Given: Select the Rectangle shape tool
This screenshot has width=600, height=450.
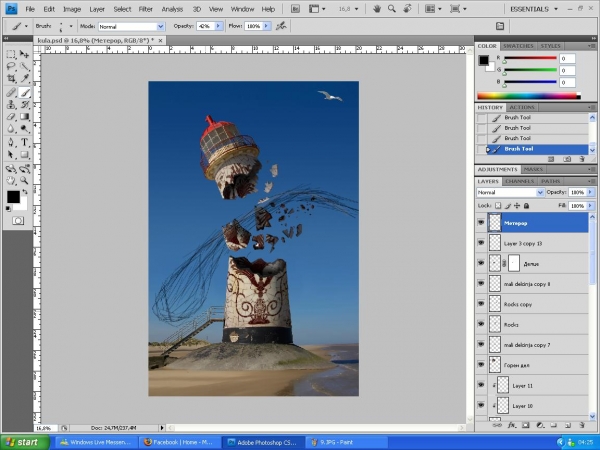Looking at the screenshot, I should click(24, 155).
